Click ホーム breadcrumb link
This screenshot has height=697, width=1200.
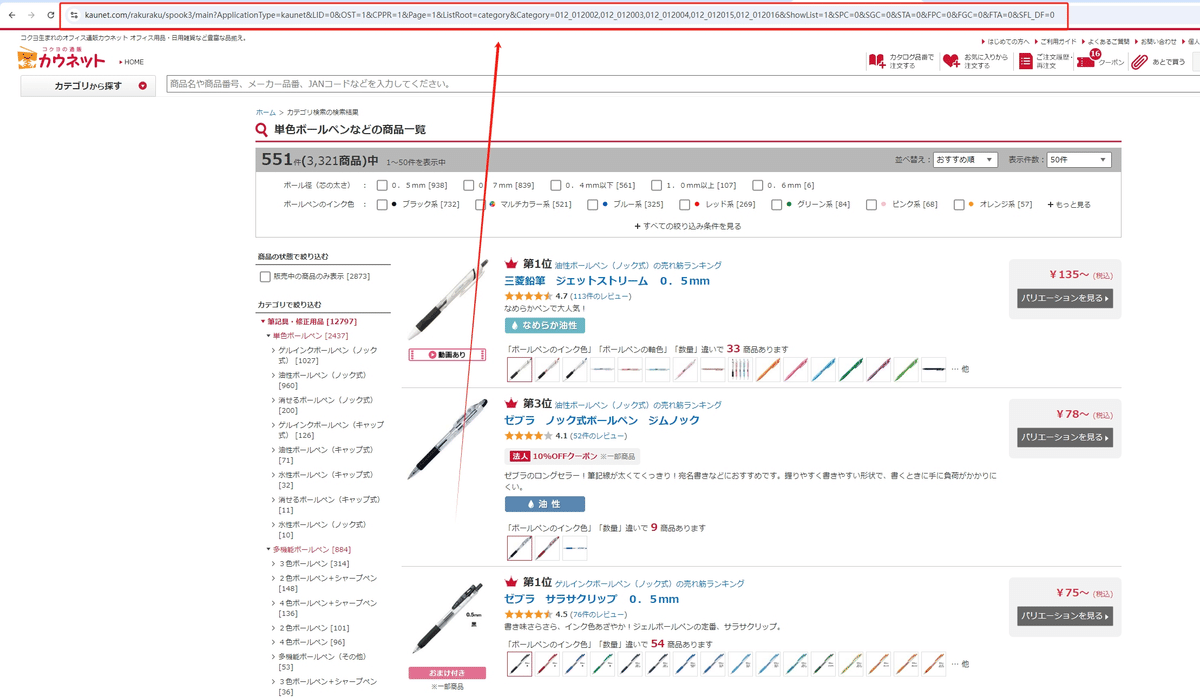pos(265,112)
